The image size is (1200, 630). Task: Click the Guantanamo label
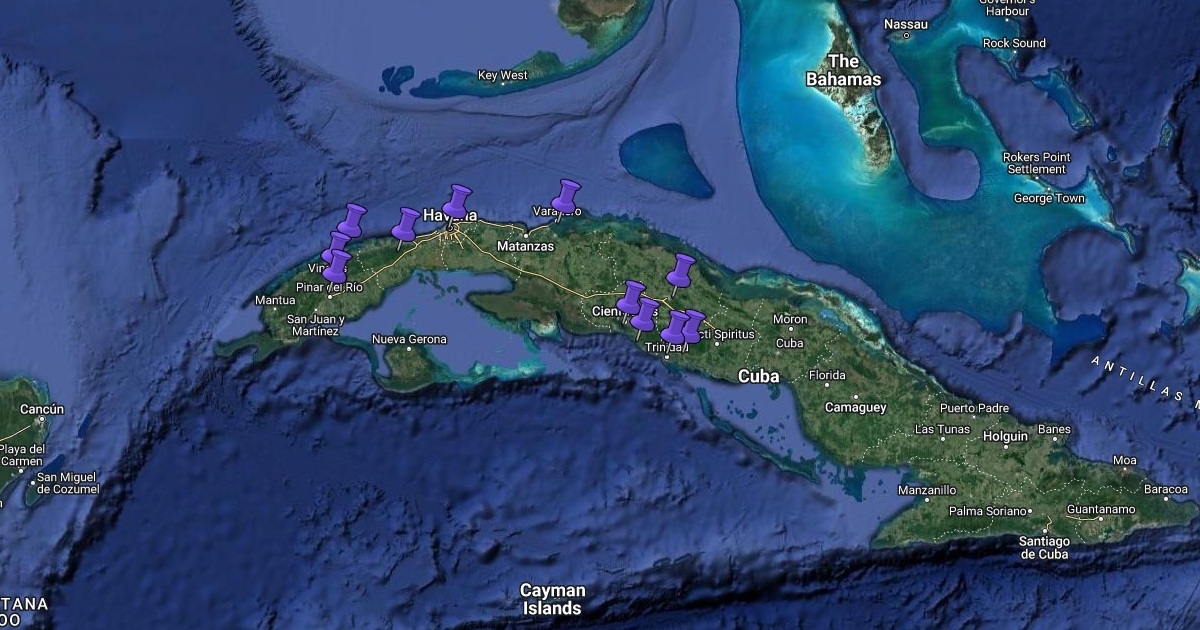point(1102,510)
